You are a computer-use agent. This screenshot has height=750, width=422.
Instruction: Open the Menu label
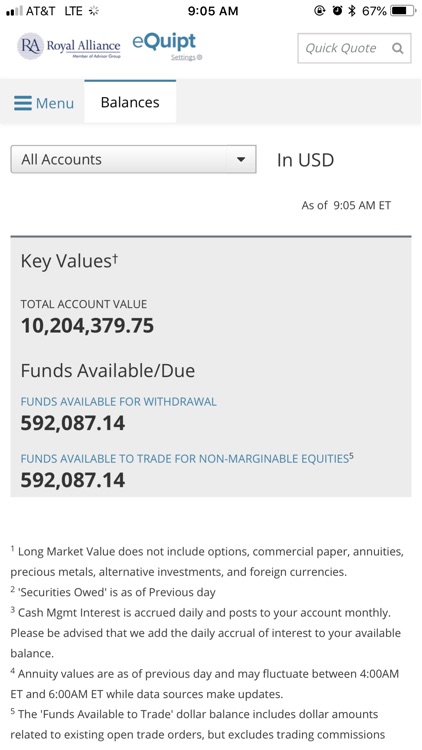click(x=55, y=103)
